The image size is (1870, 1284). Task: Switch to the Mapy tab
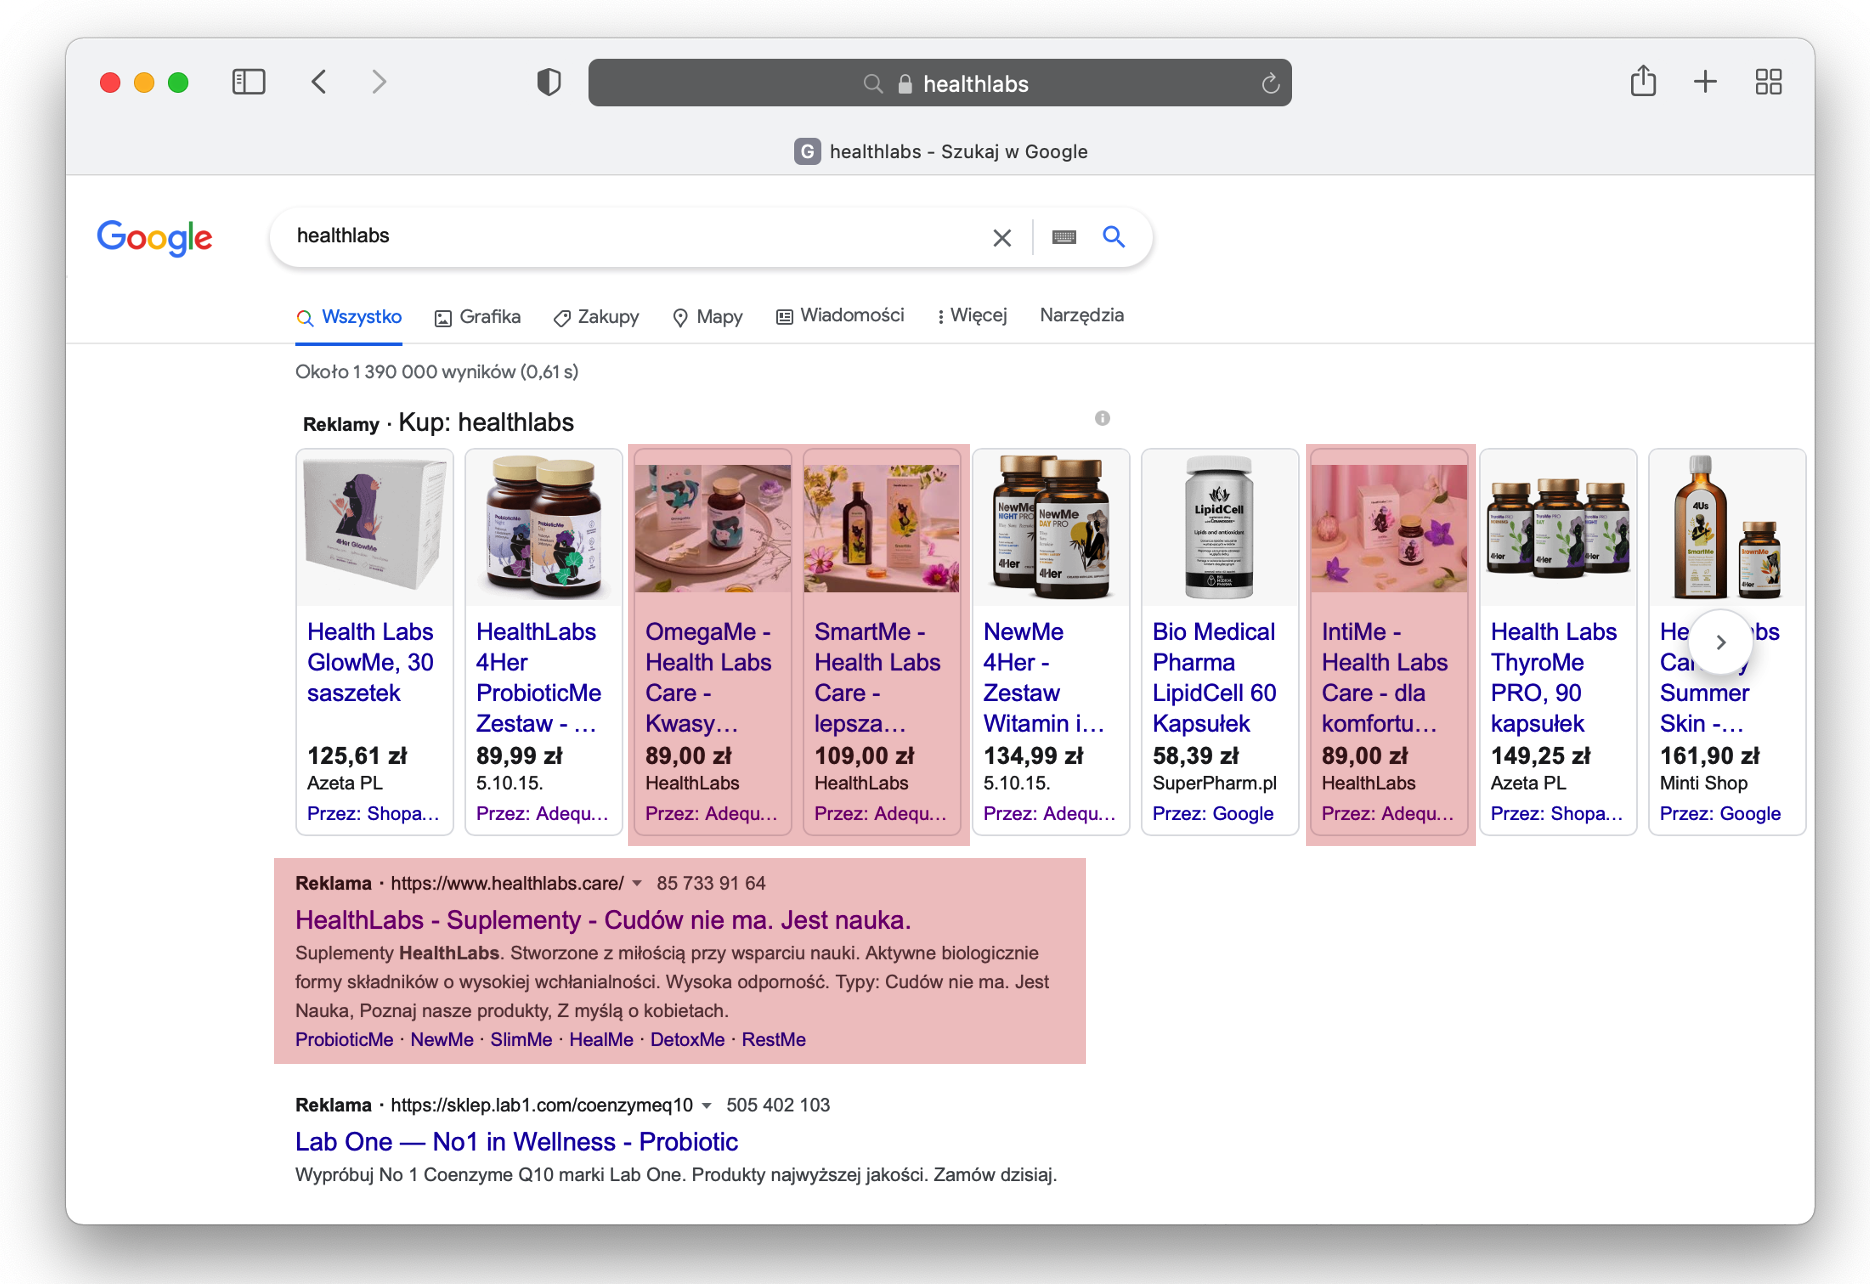(708, 317)
